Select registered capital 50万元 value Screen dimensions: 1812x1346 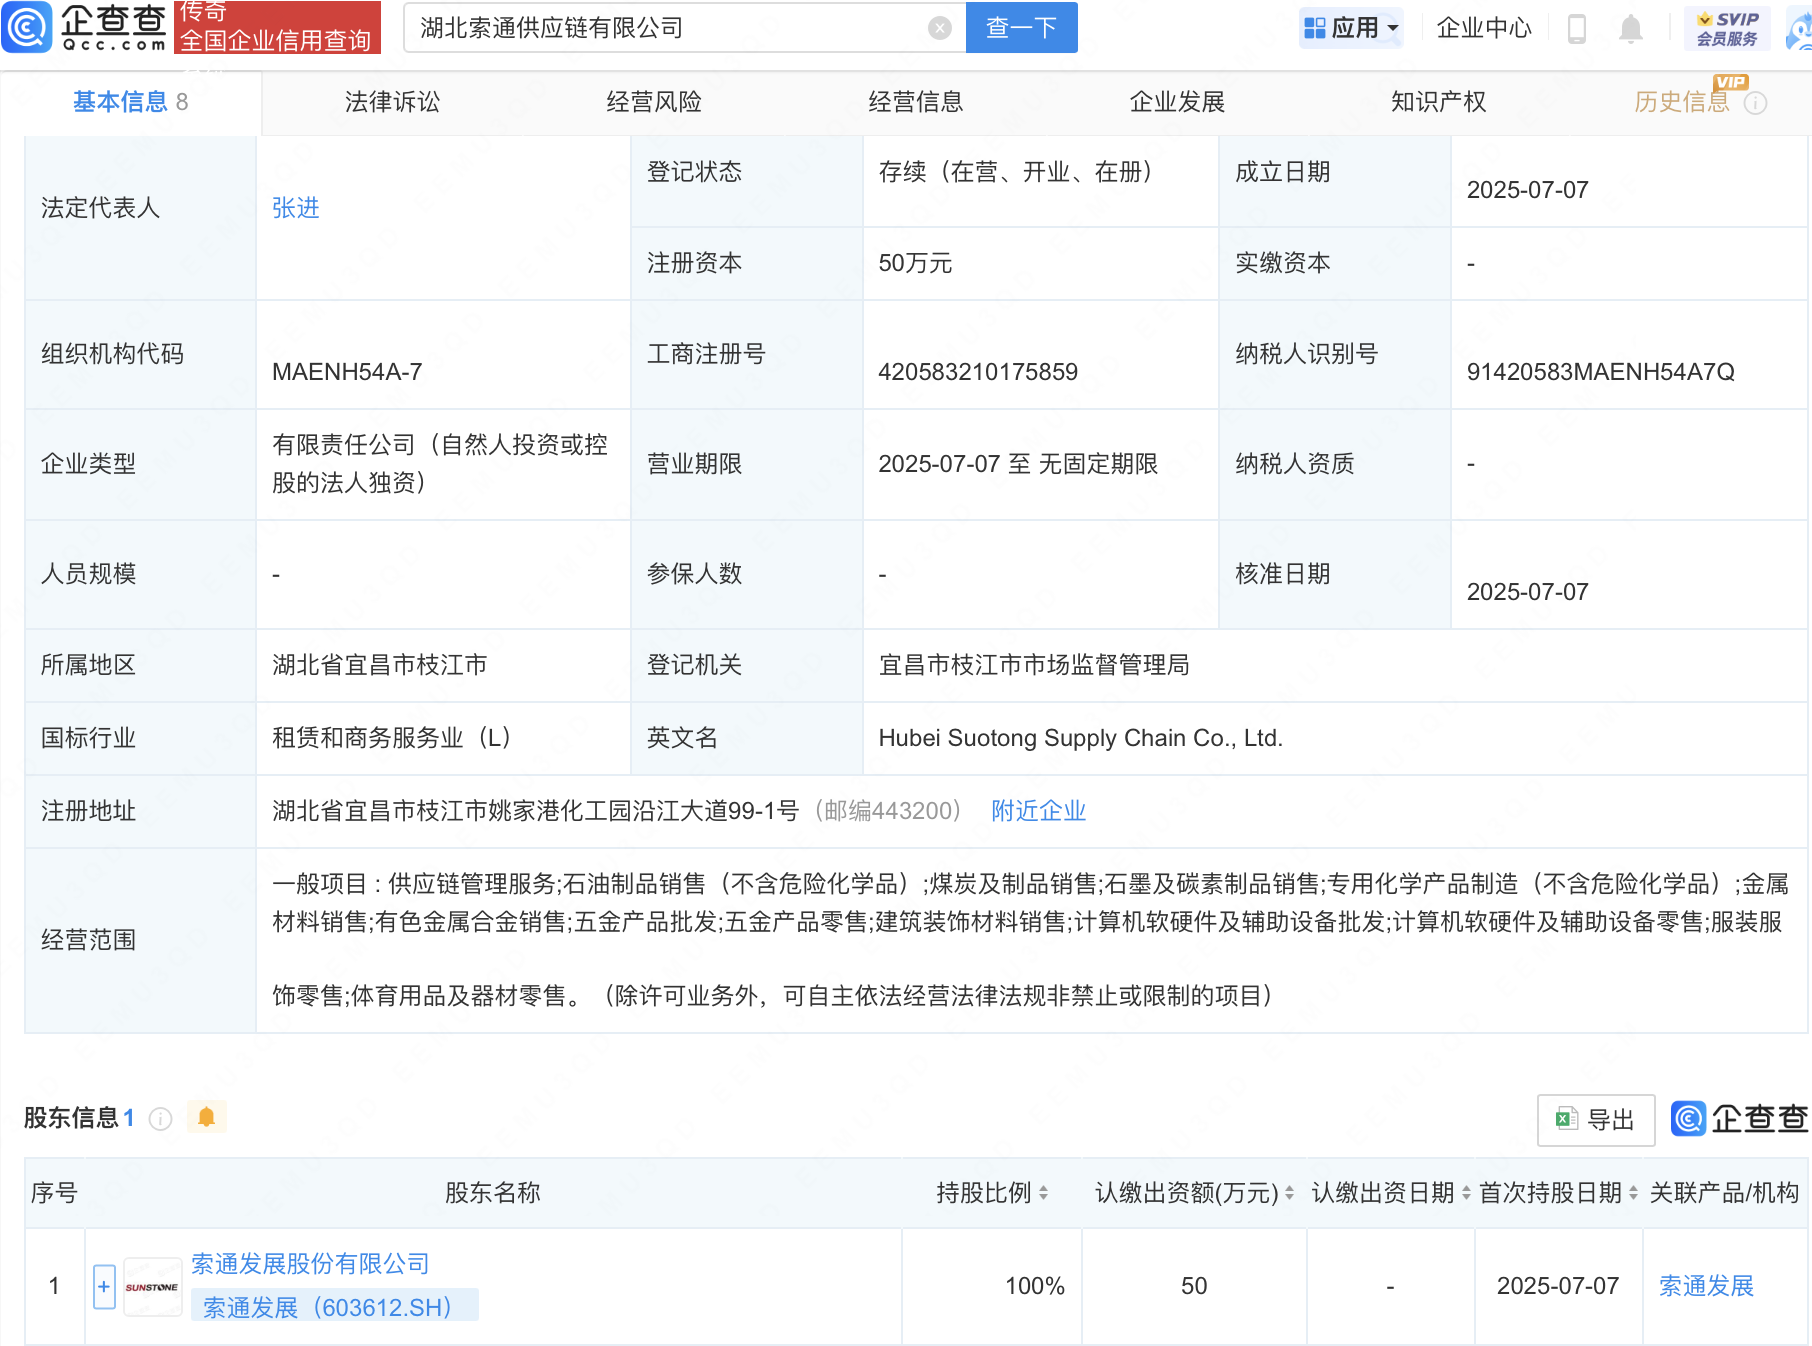click(x=915, y=263)
